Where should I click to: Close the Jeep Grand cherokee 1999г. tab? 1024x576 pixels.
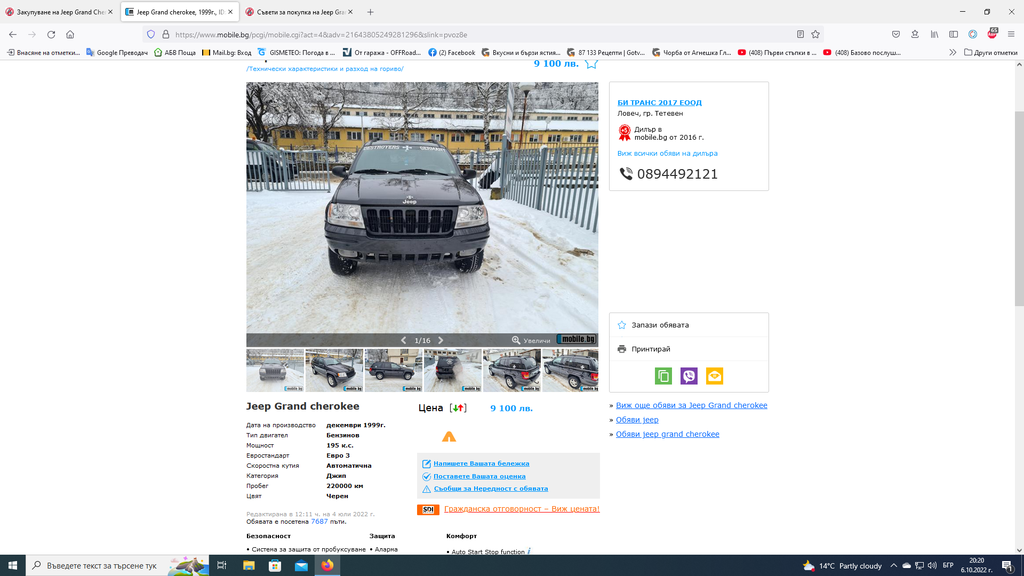231,12
